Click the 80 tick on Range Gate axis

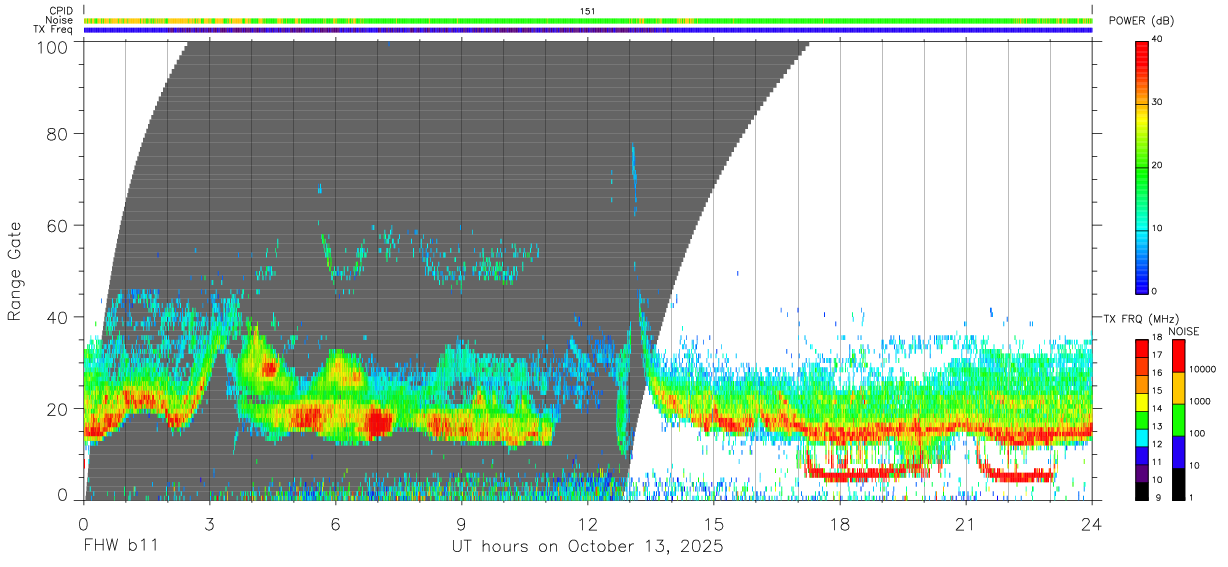tap(57, 133)
